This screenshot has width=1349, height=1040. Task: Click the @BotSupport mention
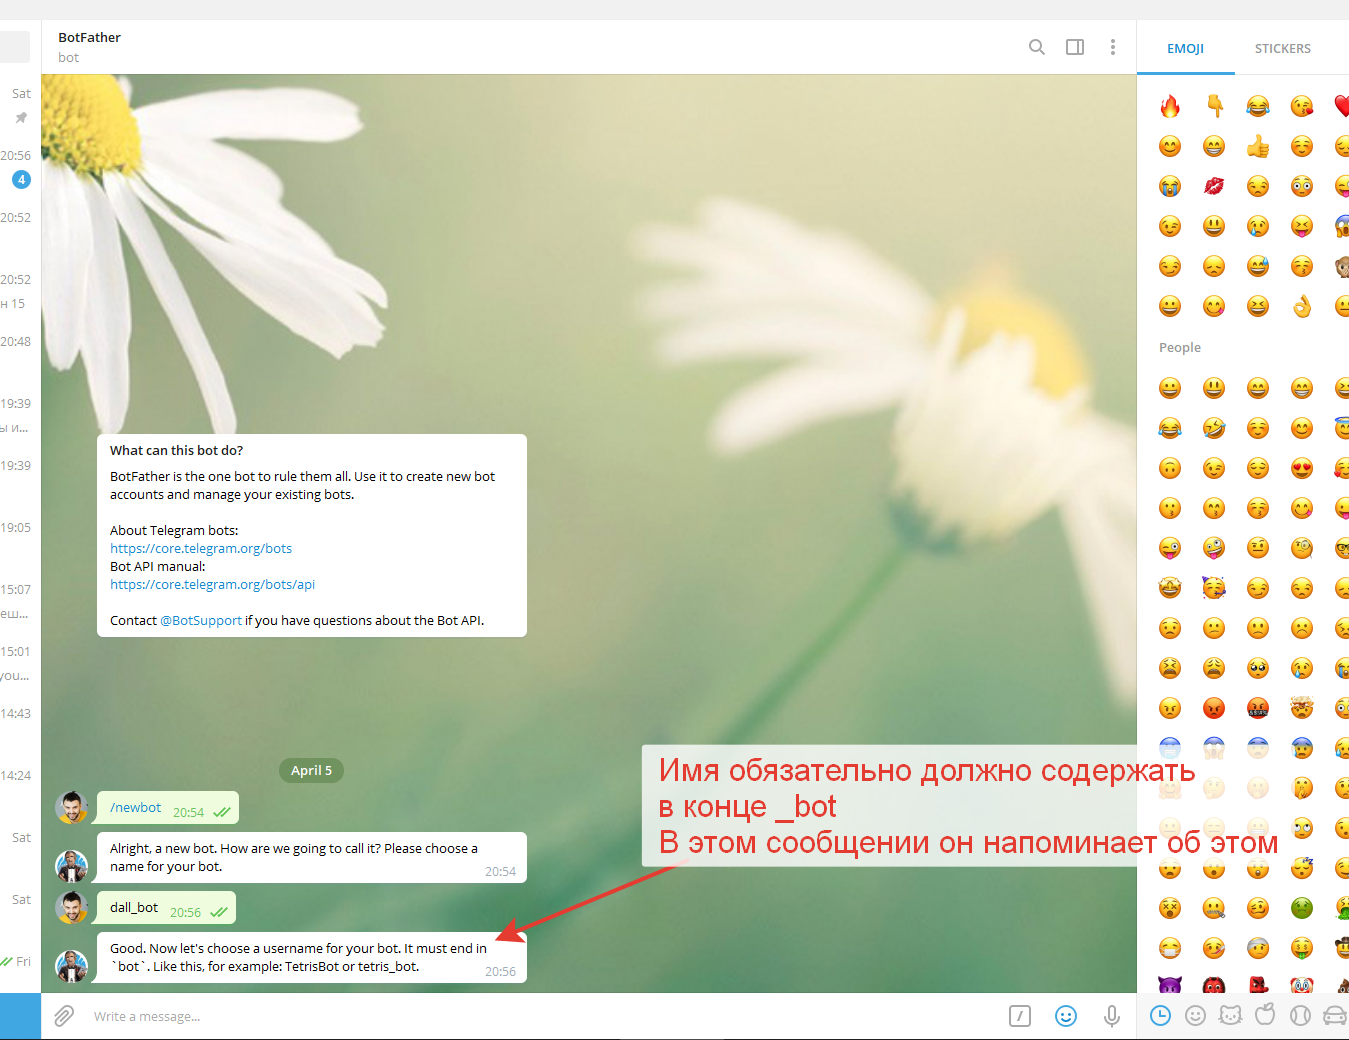[201, 621]
